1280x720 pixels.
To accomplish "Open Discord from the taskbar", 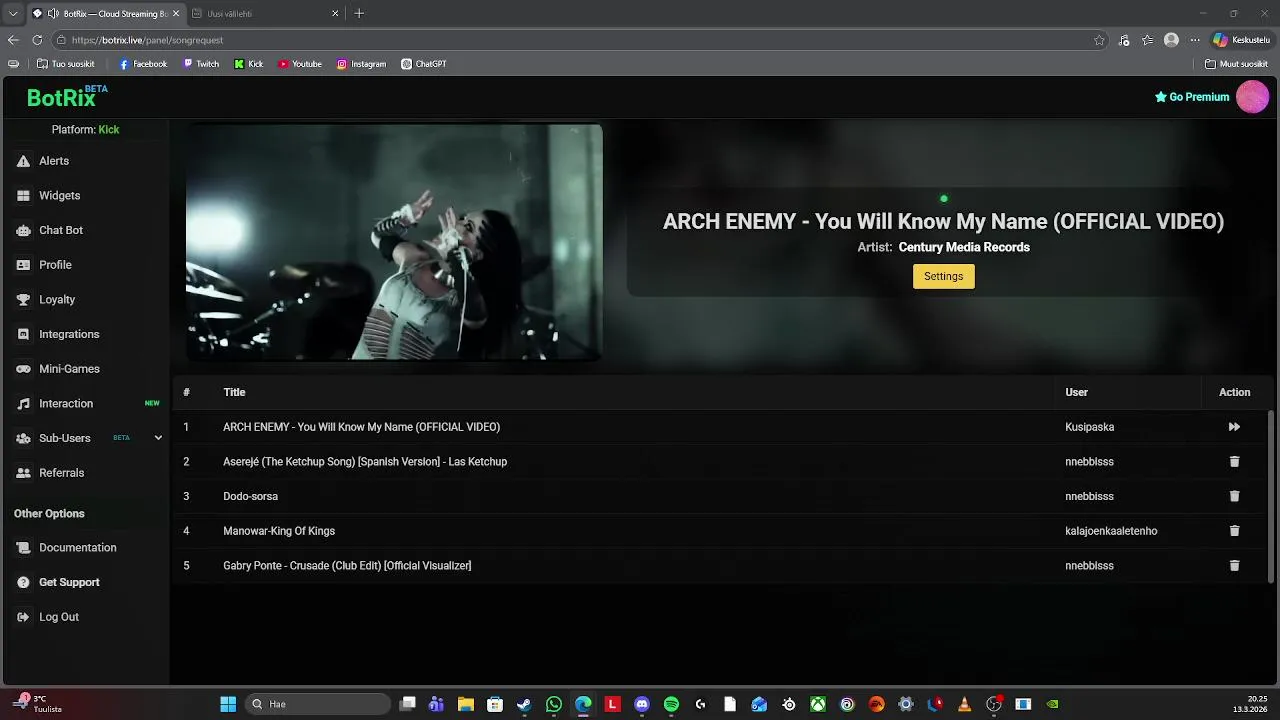I will click(642, 704).
